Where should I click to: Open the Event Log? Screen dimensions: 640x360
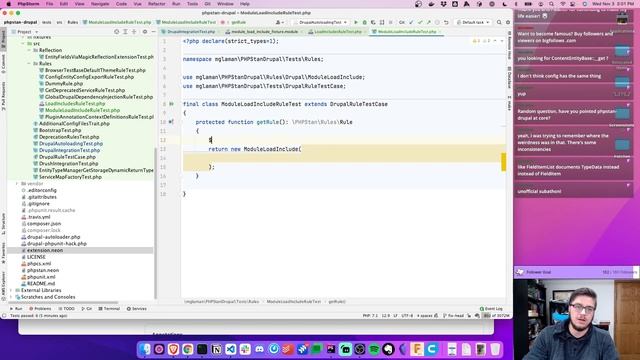[x=491, y=309]
